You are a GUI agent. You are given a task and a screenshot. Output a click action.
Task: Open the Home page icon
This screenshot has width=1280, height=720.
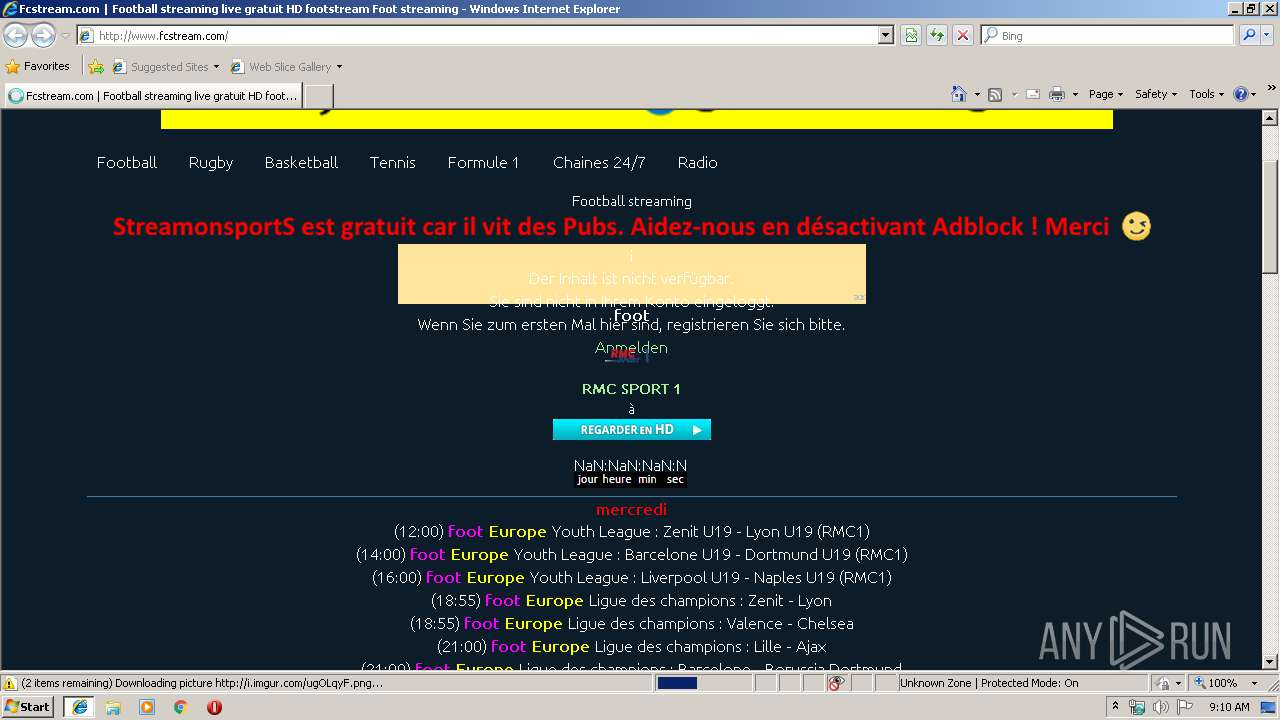click(959, 94)
